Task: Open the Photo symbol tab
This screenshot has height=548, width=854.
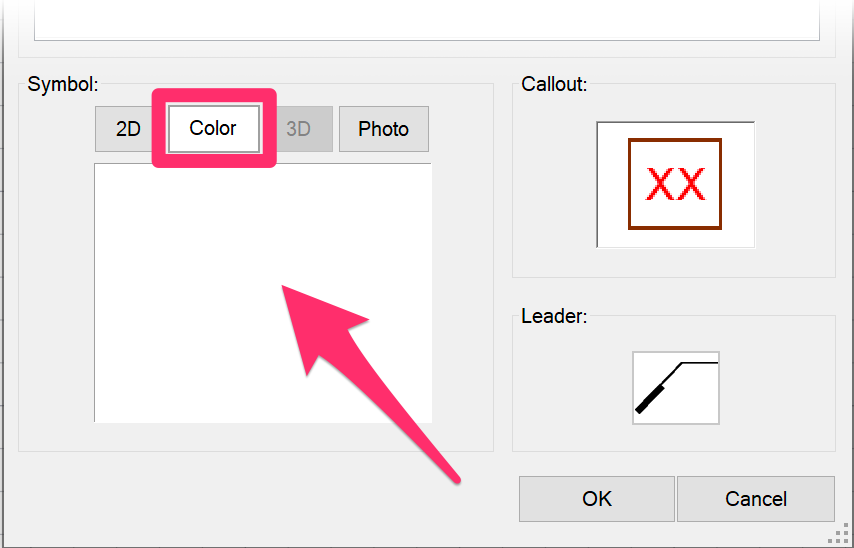Action: [x=383, y=129]
